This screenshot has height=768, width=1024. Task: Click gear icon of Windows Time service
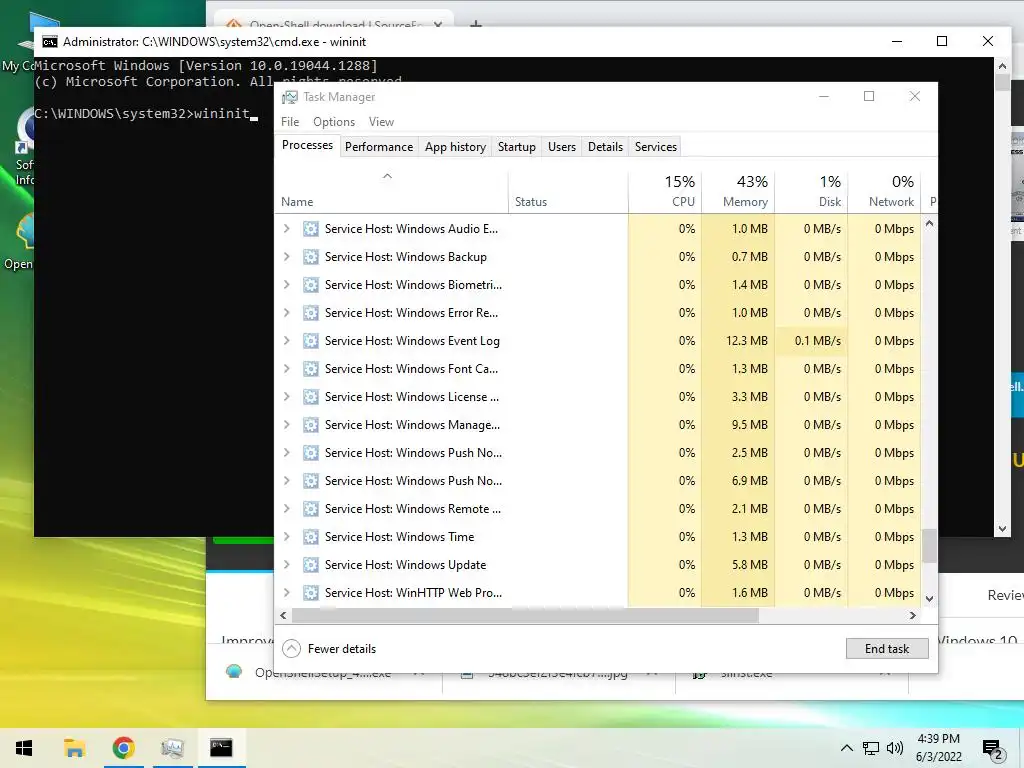(x=311, y=536)
